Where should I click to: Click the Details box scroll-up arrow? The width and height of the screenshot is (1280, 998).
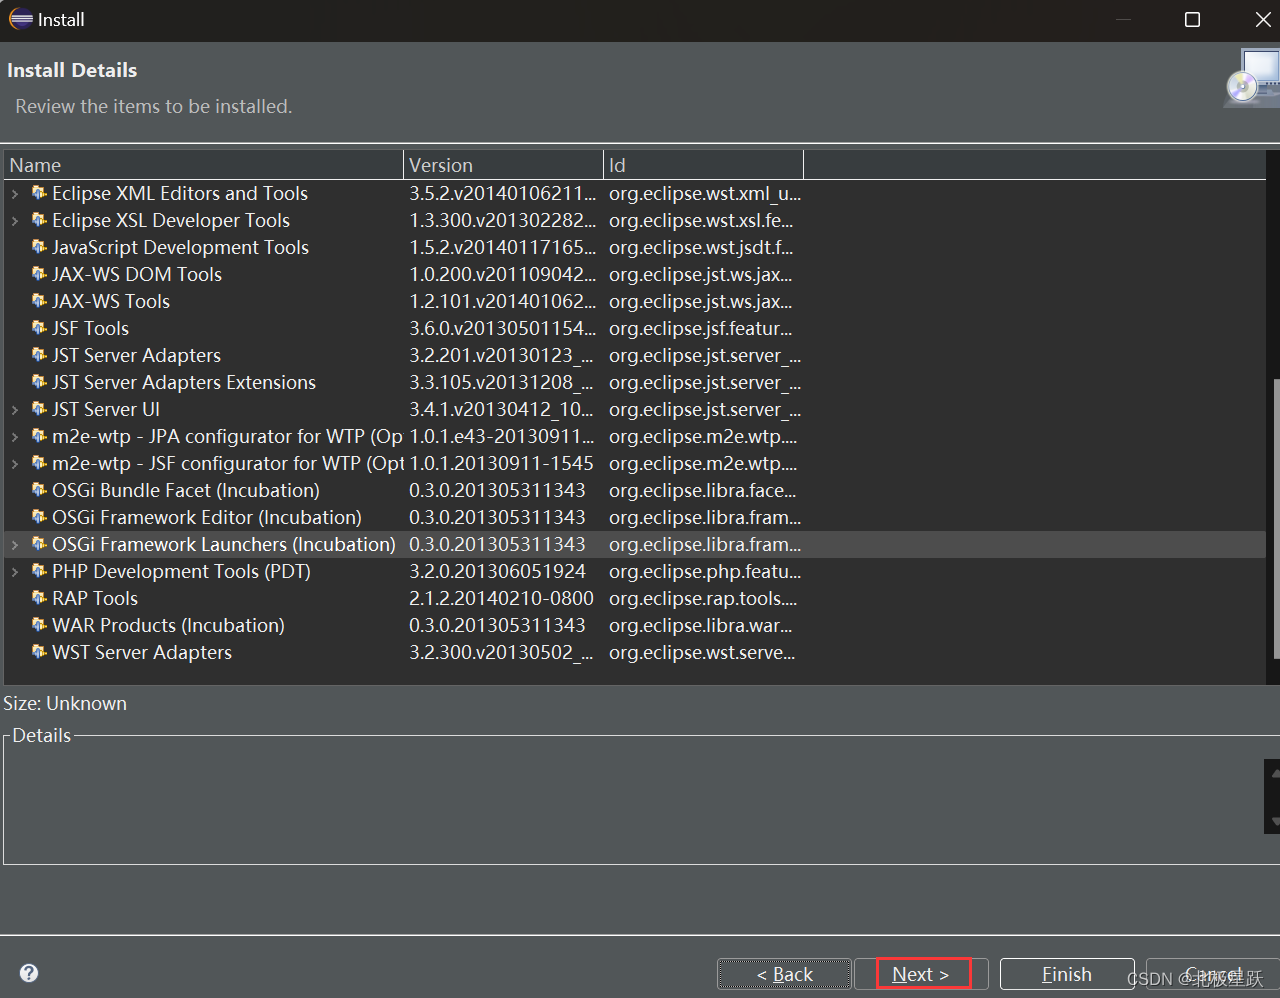1273,772
